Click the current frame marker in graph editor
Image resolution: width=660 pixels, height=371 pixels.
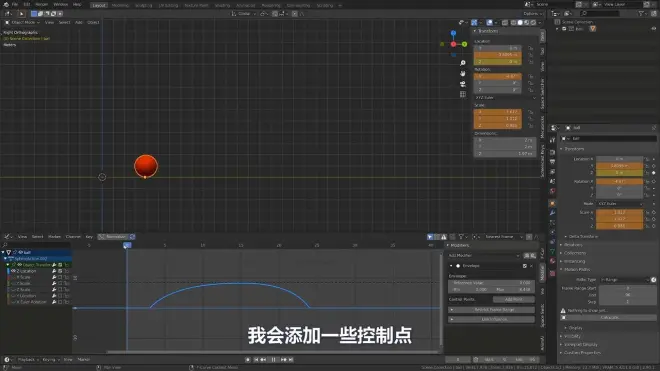[127, 245]
